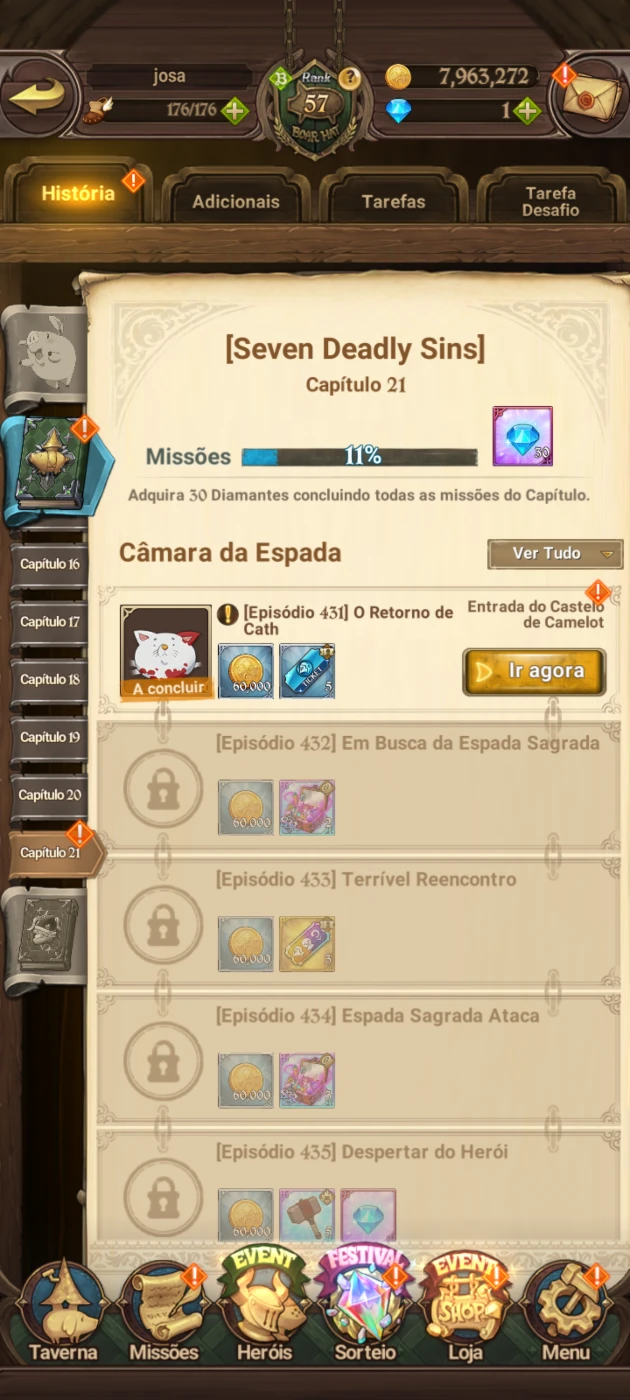Image resolution: width=630 pixels, height=1400 pixels.
Task: Tap the 30 diamonds chapter reward
Action: coord(522,436)
